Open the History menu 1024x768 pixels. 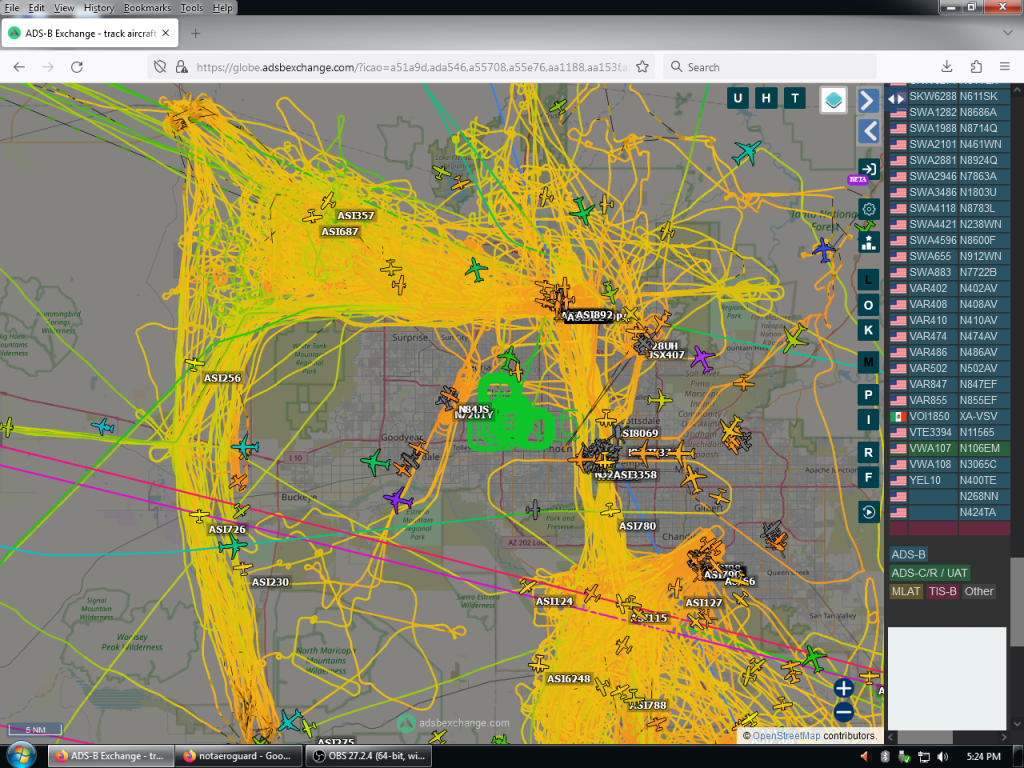pos(99,8)
